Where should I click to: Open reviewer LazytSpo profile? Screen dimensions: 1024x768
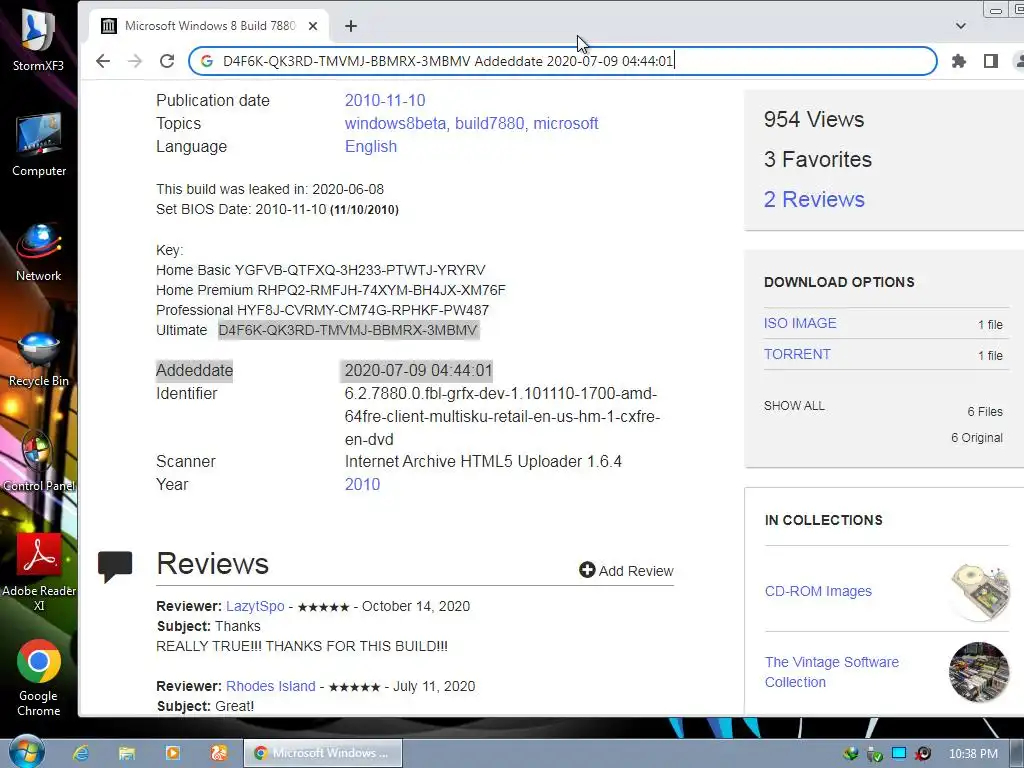[255, 606]
